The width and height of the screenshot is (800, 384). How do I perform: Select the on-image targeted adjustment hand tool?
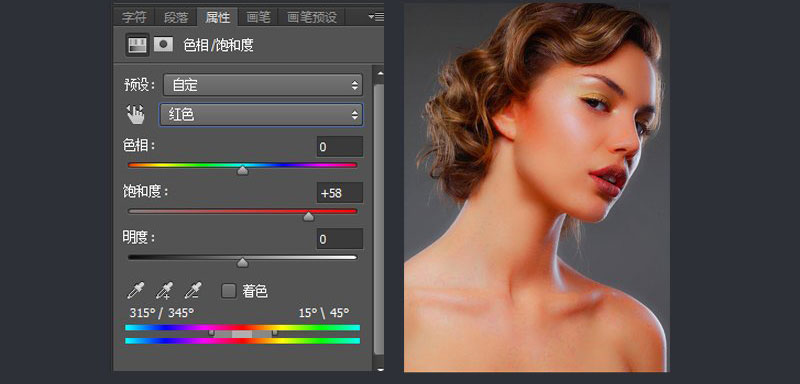pos(136,115)
